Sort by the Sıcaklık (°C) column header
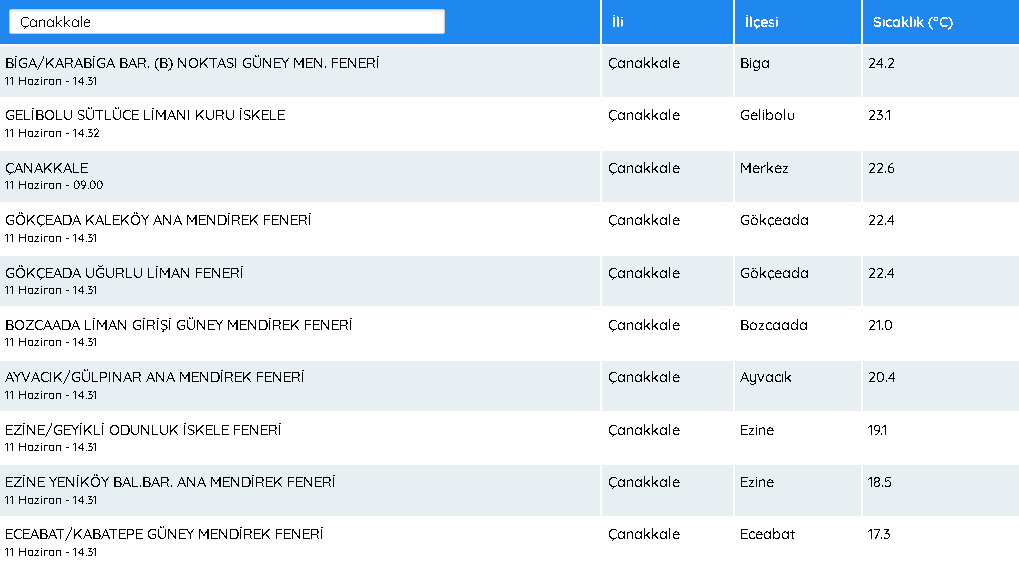 (912, 22)
